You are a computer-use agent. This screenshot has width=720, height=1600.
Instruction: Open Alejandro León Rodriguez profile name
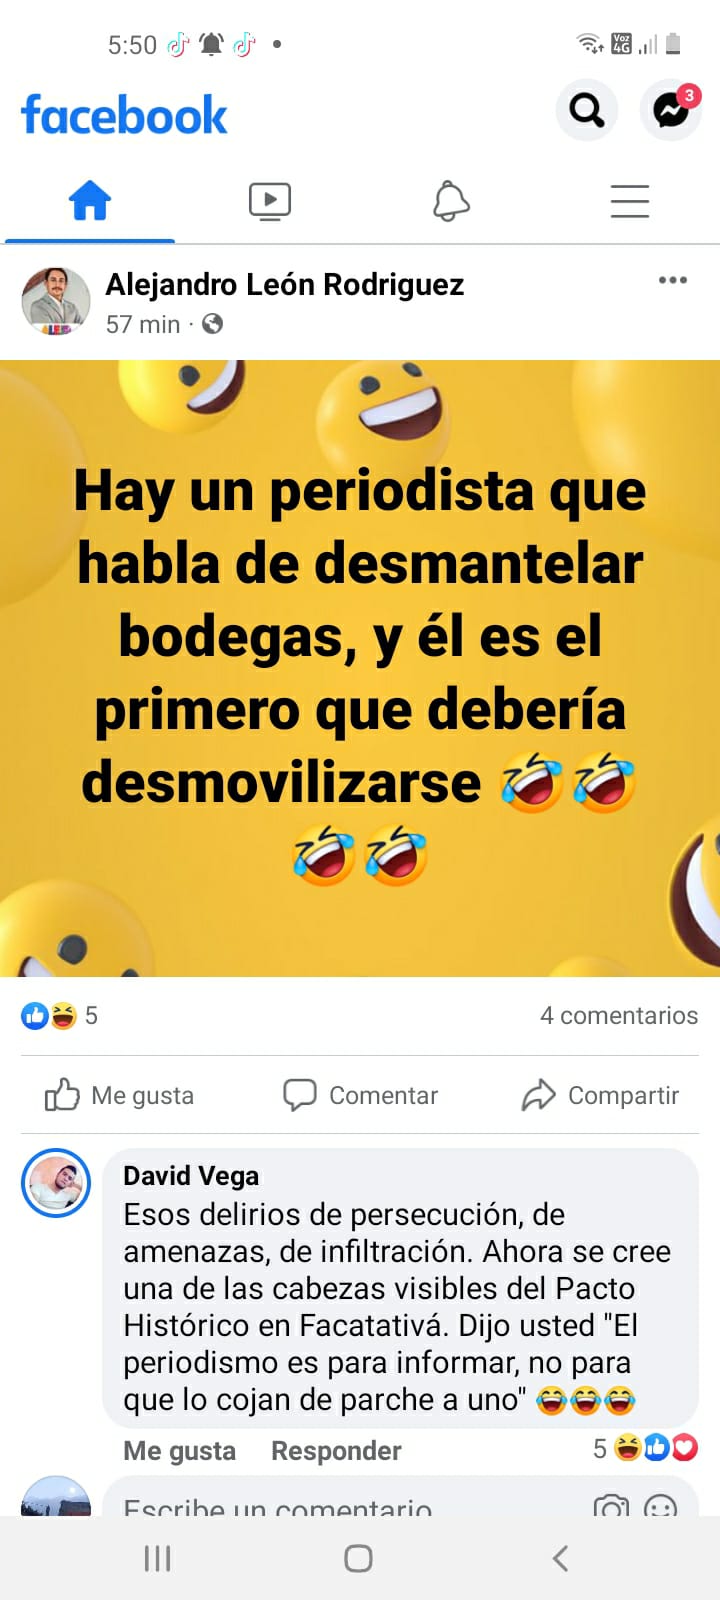pos(285,285)
